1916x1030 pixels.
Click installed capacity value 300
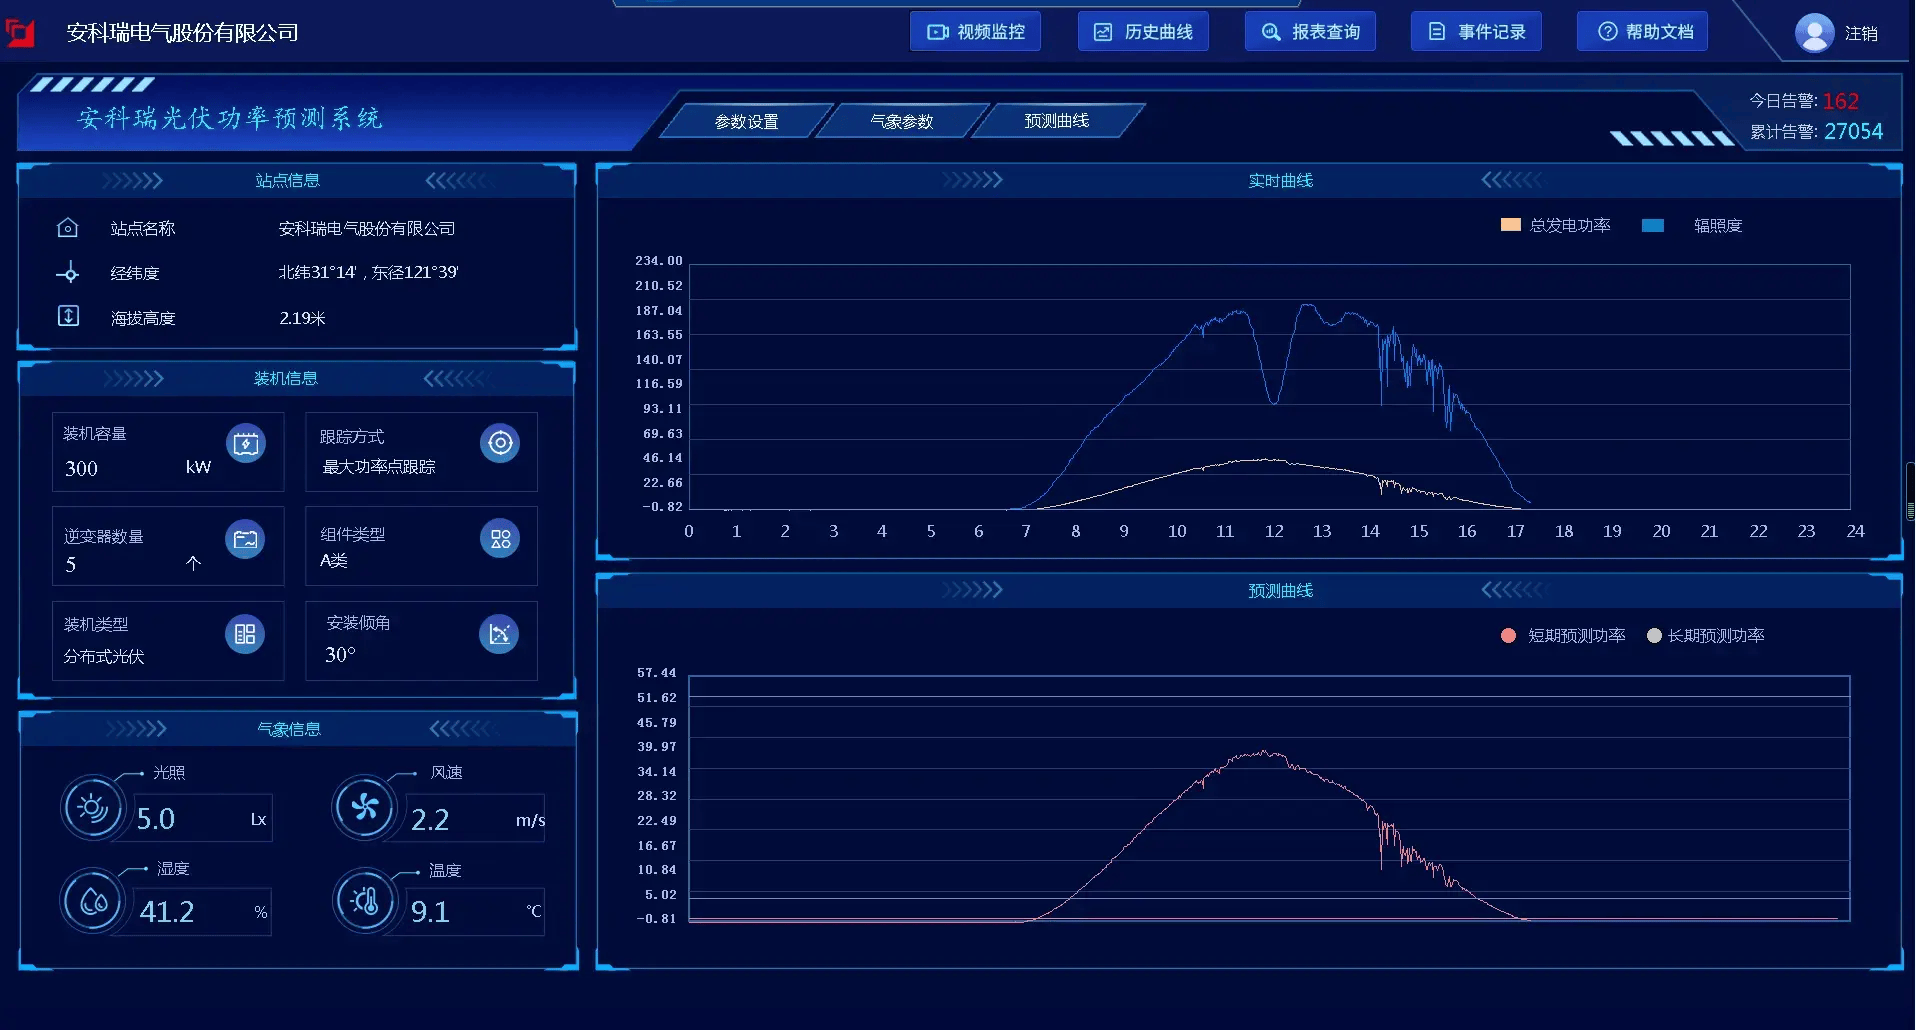[81, 468]
